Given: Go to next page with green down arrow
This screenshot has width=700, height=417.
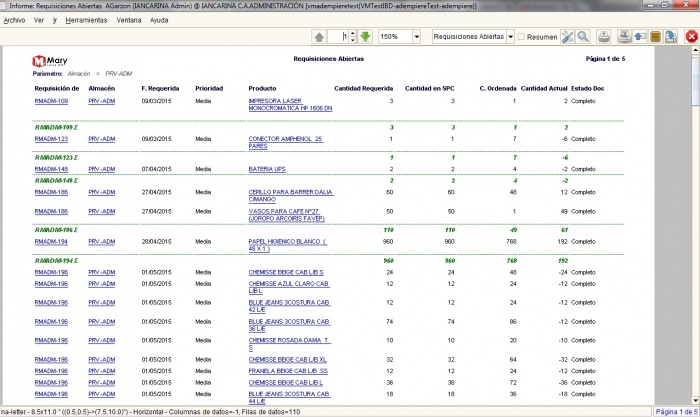Looking at the screenshot, I should pos(365,37).
